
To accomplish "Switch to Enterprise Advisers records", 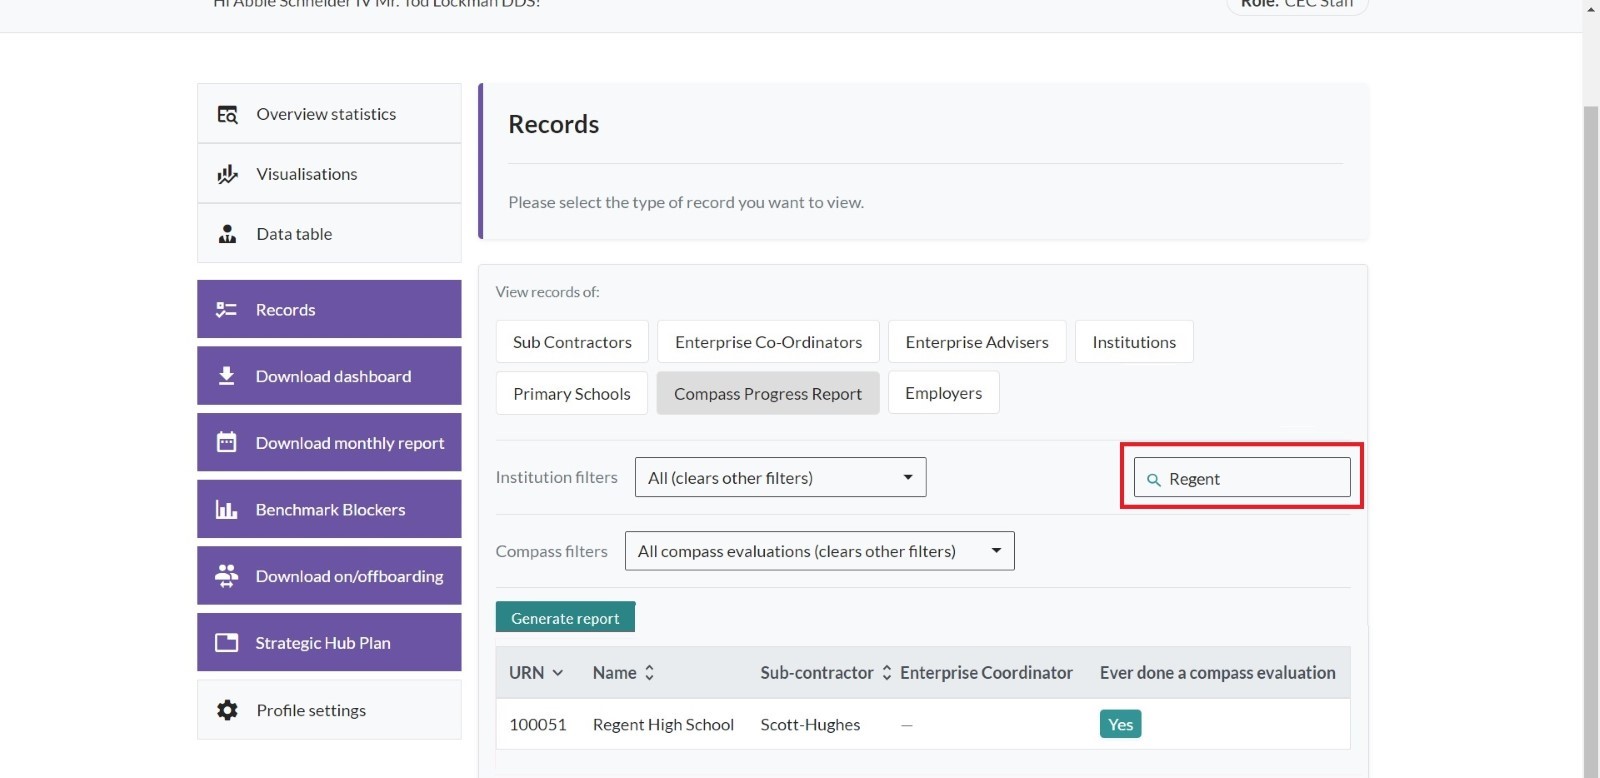I will tap(976, 342).
